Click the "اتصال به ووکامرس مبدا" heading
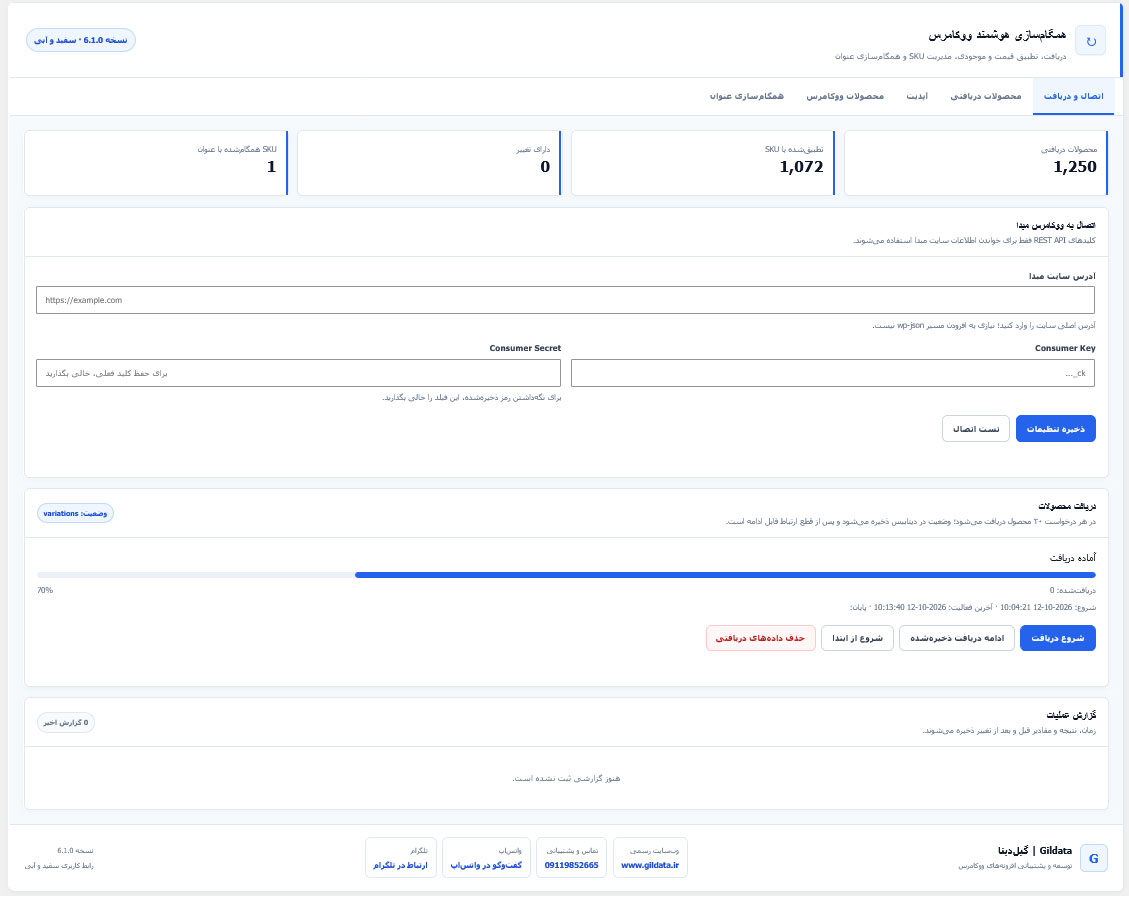Screen dimensions: 1129x897 [x=1056, y=225]
